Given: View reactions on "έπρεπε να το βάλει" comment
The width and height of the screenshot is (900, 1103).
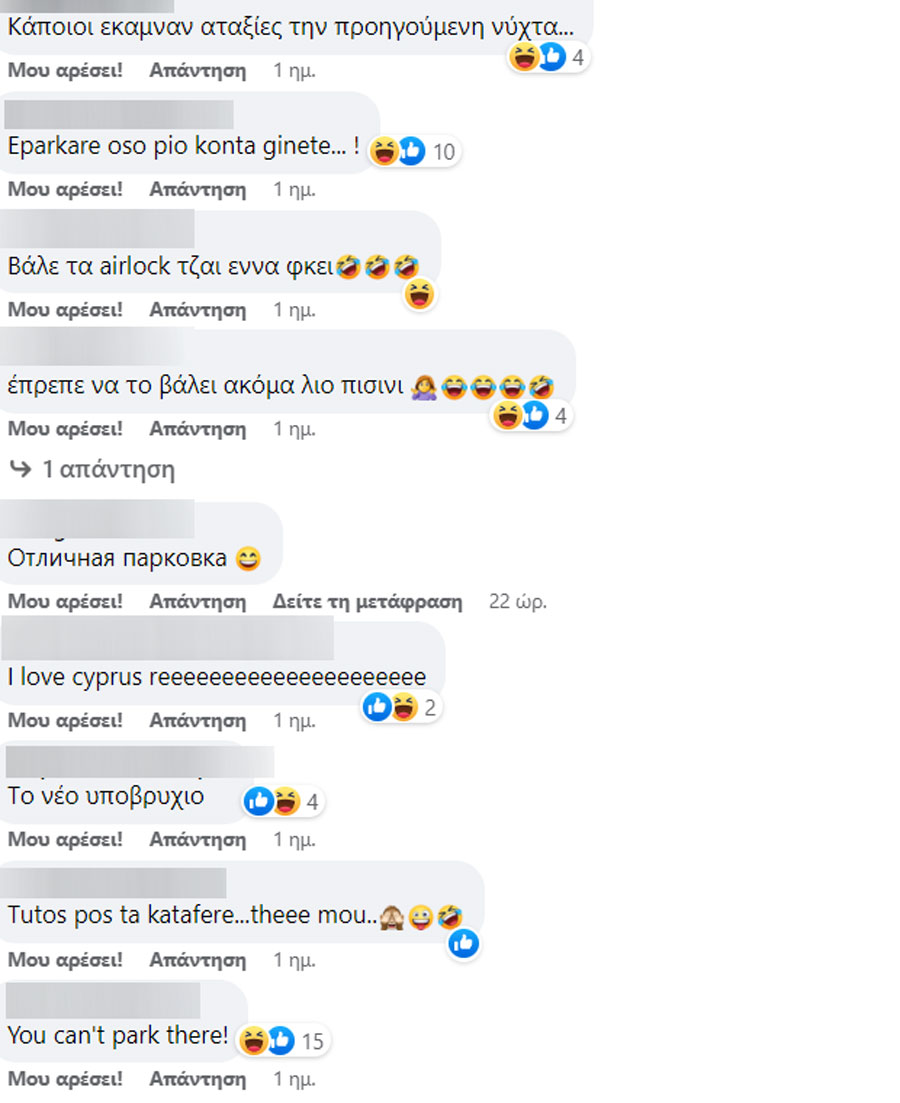Looking at the screenshot, I should pyautogui.click(x=531, y=416).
